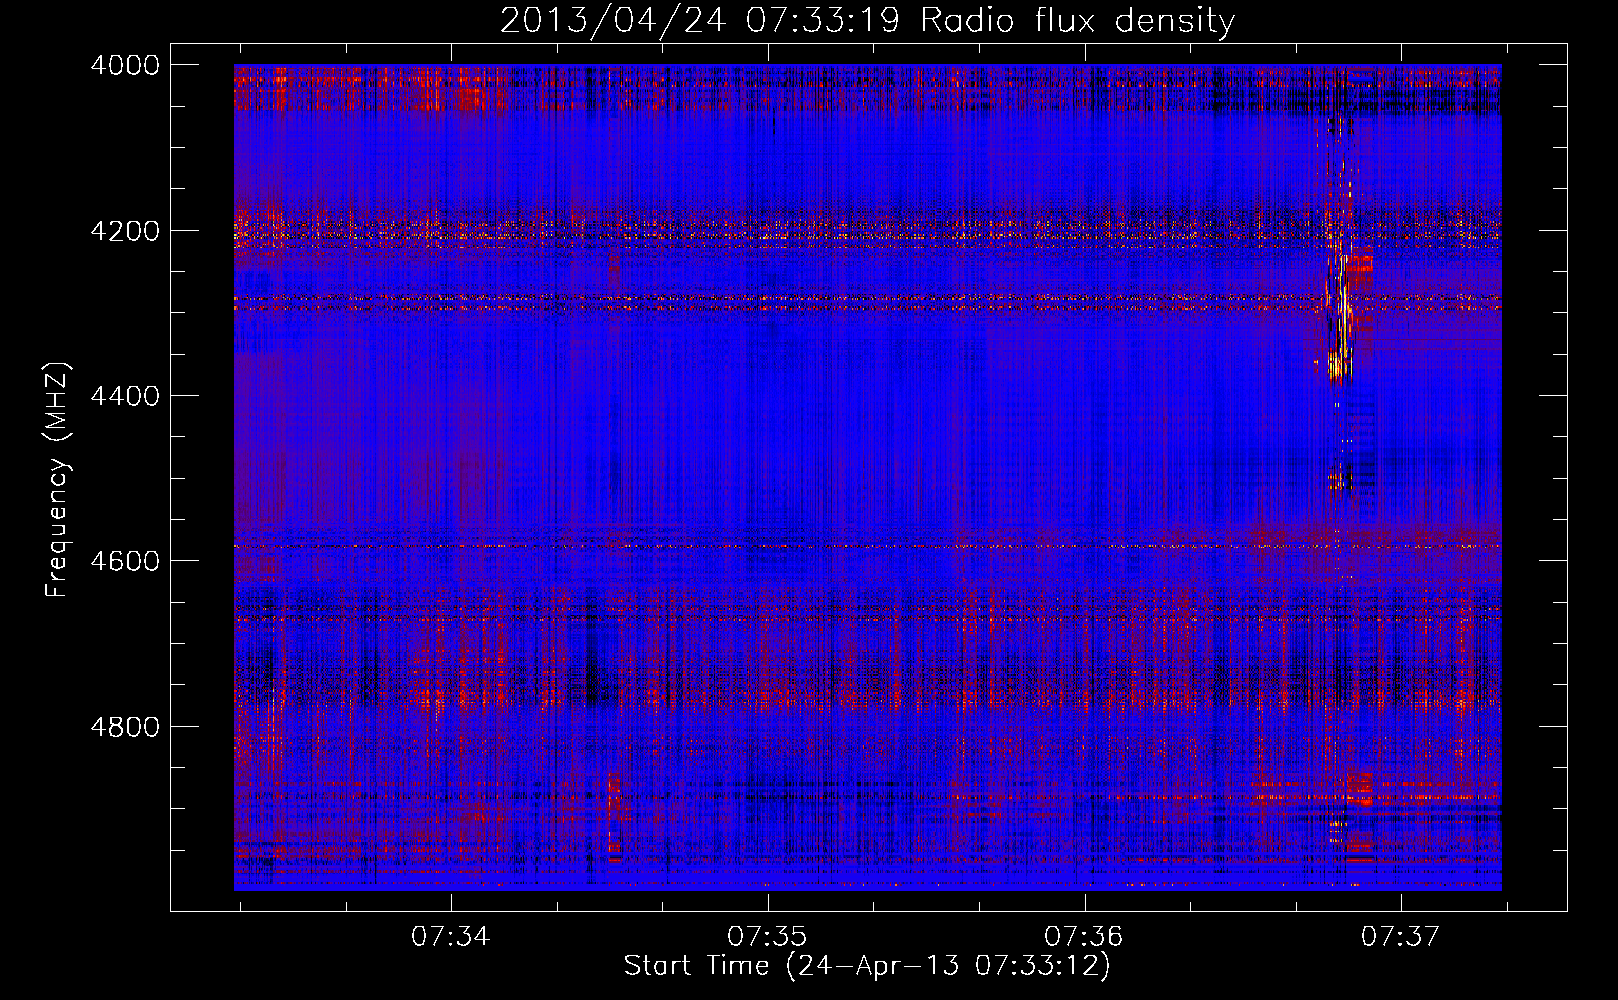Select the 4000 frequency axis label
Viewport: 1618px width, 1000px height.
[x=125, y=65]
